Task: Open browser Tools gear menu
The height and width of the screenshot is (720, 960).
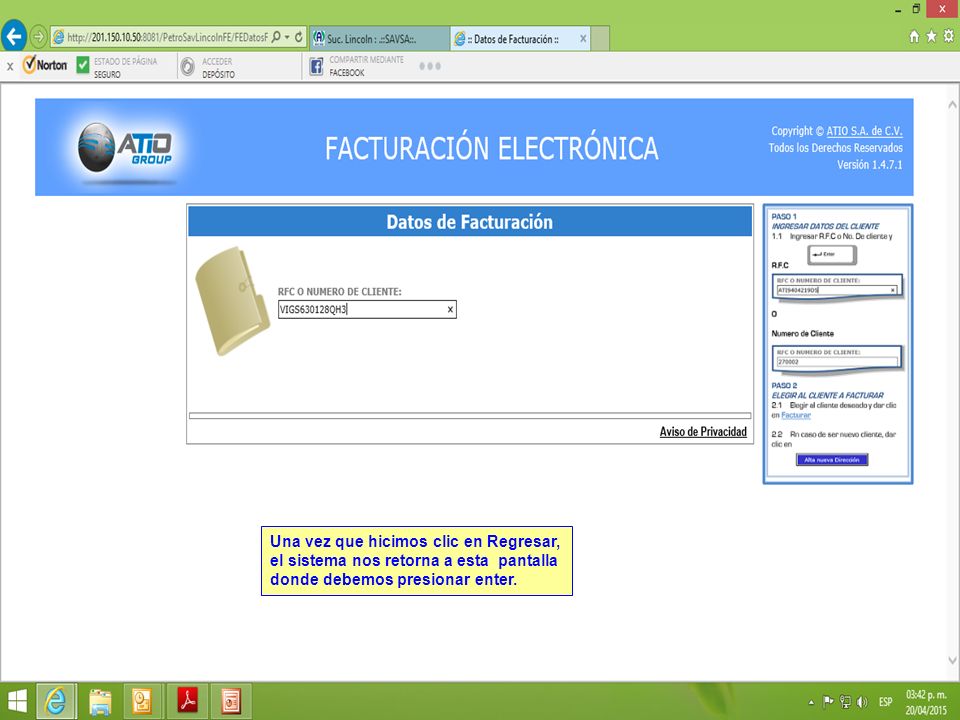Action: [x=948, y=36]
